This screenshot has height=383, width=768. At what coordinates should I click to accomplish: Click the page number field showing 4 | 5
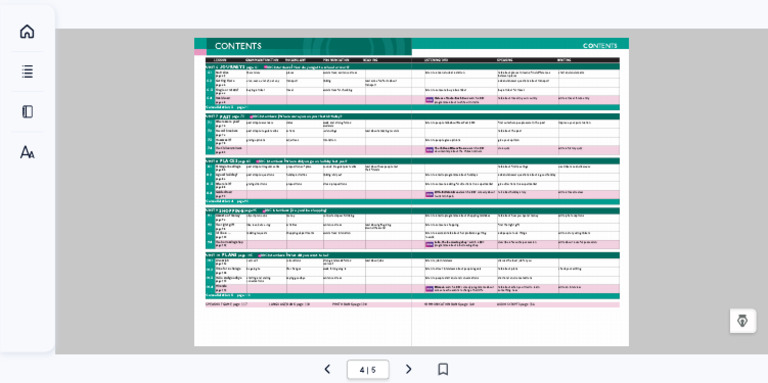[368, 370]
